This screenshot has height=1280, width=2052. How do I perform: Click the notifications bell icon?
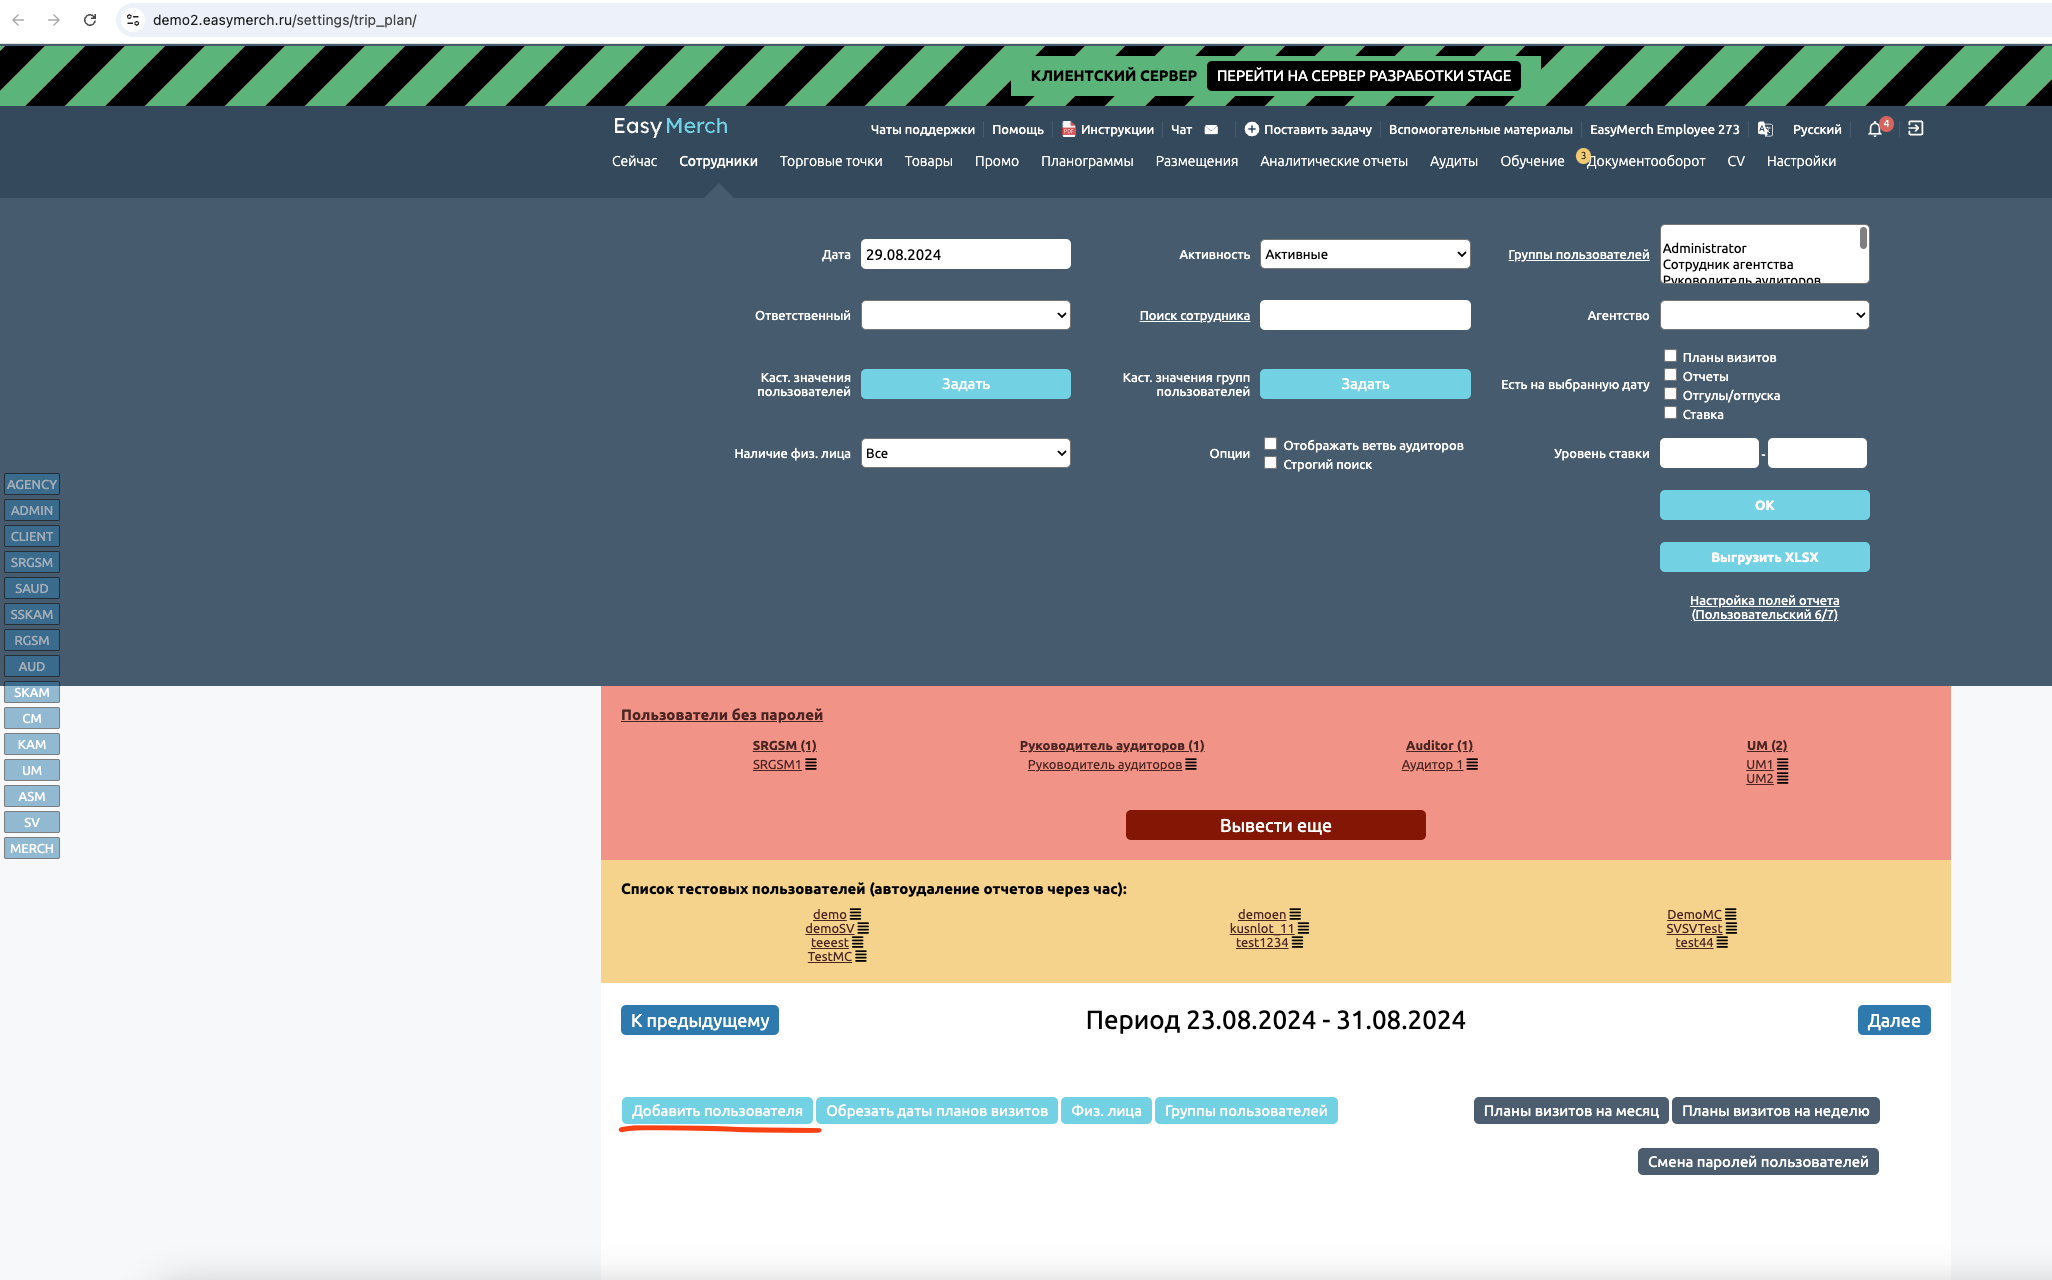tap(1874, 129)
